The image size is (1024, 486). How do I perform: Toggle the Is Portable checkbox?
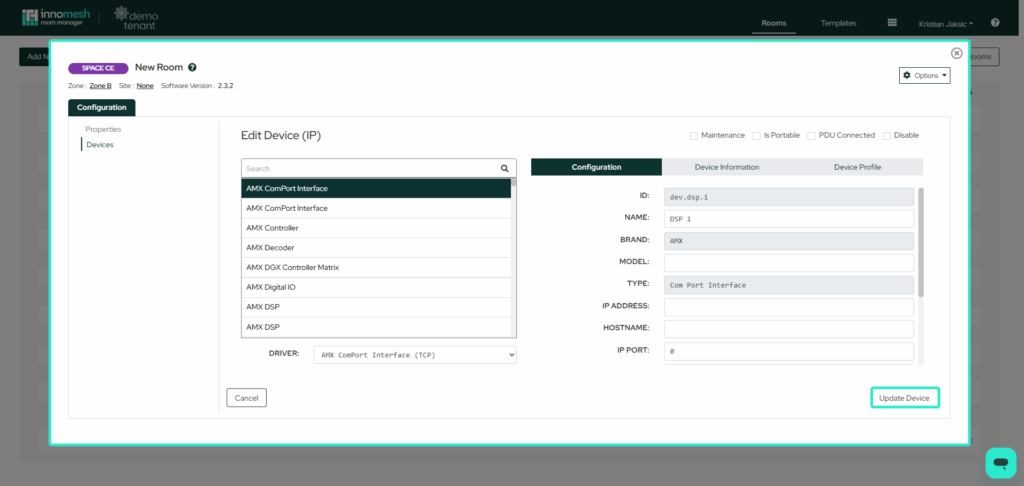tap(756, 136)
